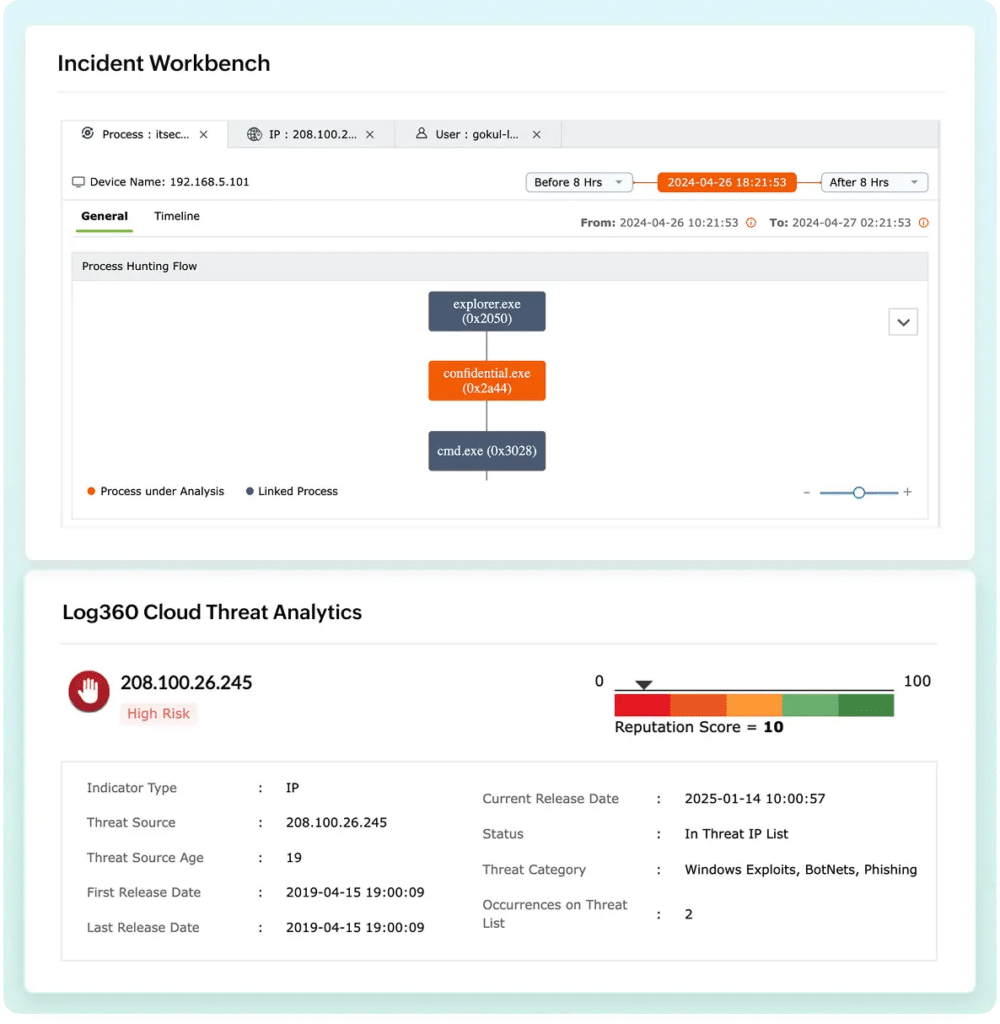The width and height of the screenshot is (1000, 1024).
Task: Close the Process itsec tab
Action: point(204,135)
